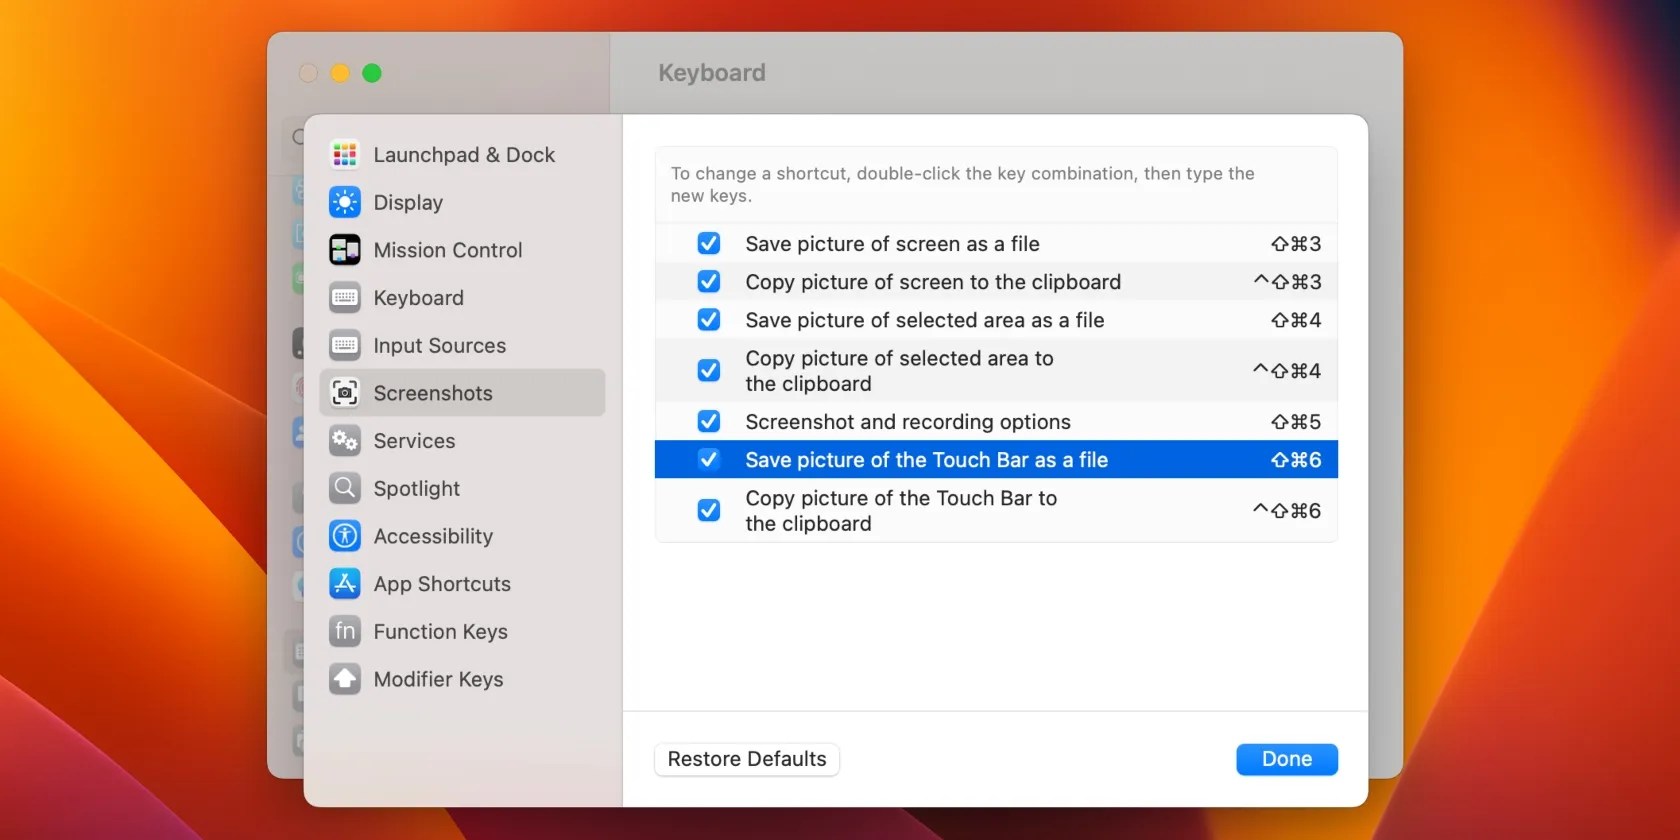Viewport: 1680px width, 840px height.
Task: Open Input Sources shortcuts category
Action: pyautogui.click(x=462, y=345)
